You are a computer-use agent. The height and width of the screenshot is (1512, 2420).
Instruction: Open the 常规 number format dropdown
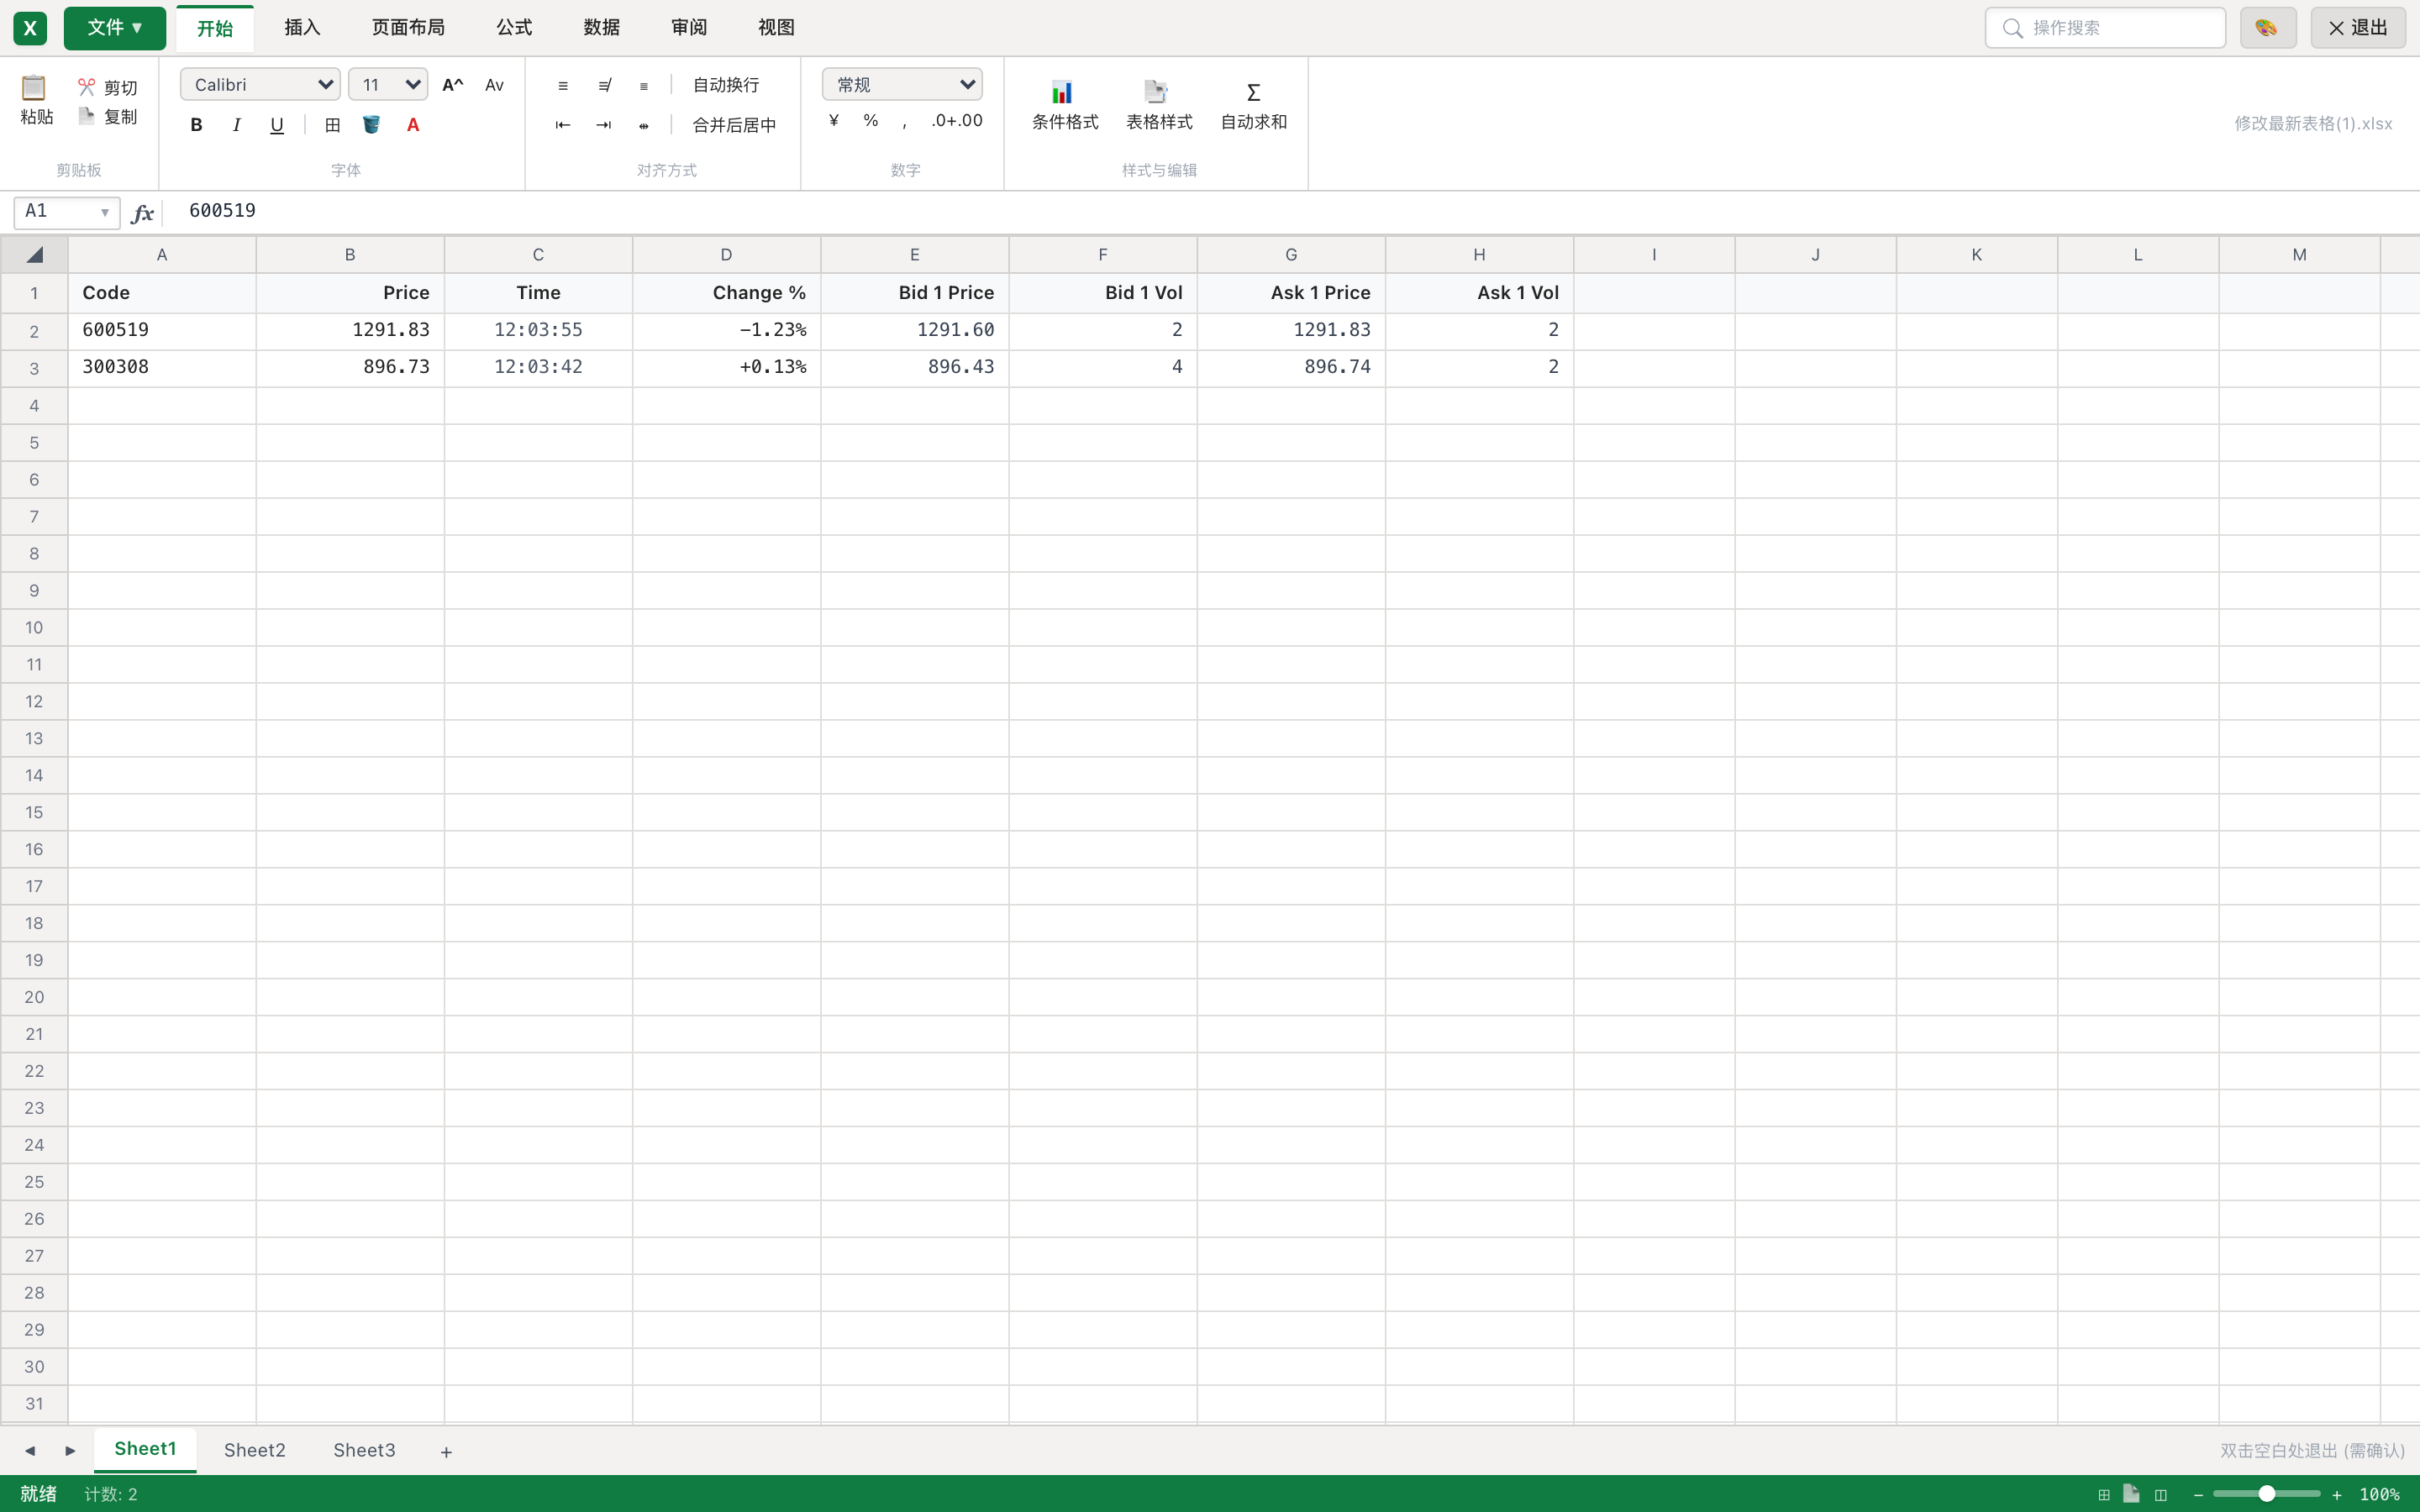click(x=902, y=85)
